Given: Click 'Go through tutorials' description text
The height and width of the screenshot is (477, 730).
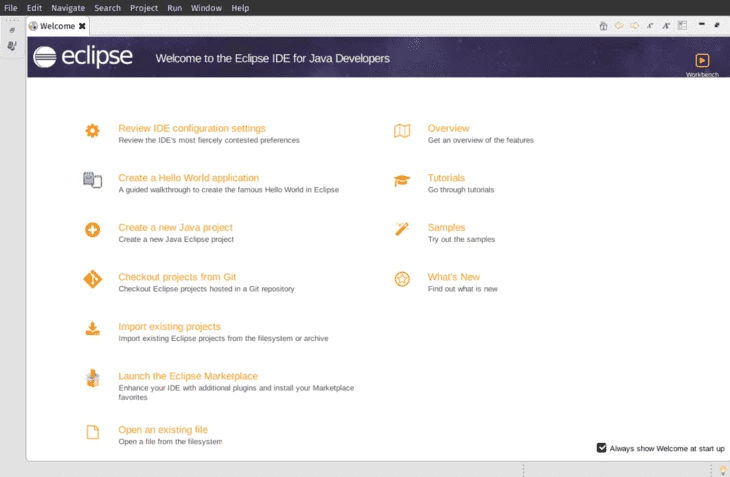Looking at the screenshot, I should (461, 189).
